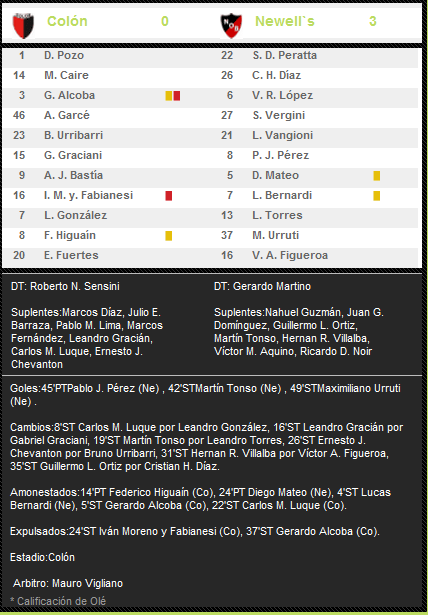Select player M. Urruti
428x615 pixels.
[275, 235]
